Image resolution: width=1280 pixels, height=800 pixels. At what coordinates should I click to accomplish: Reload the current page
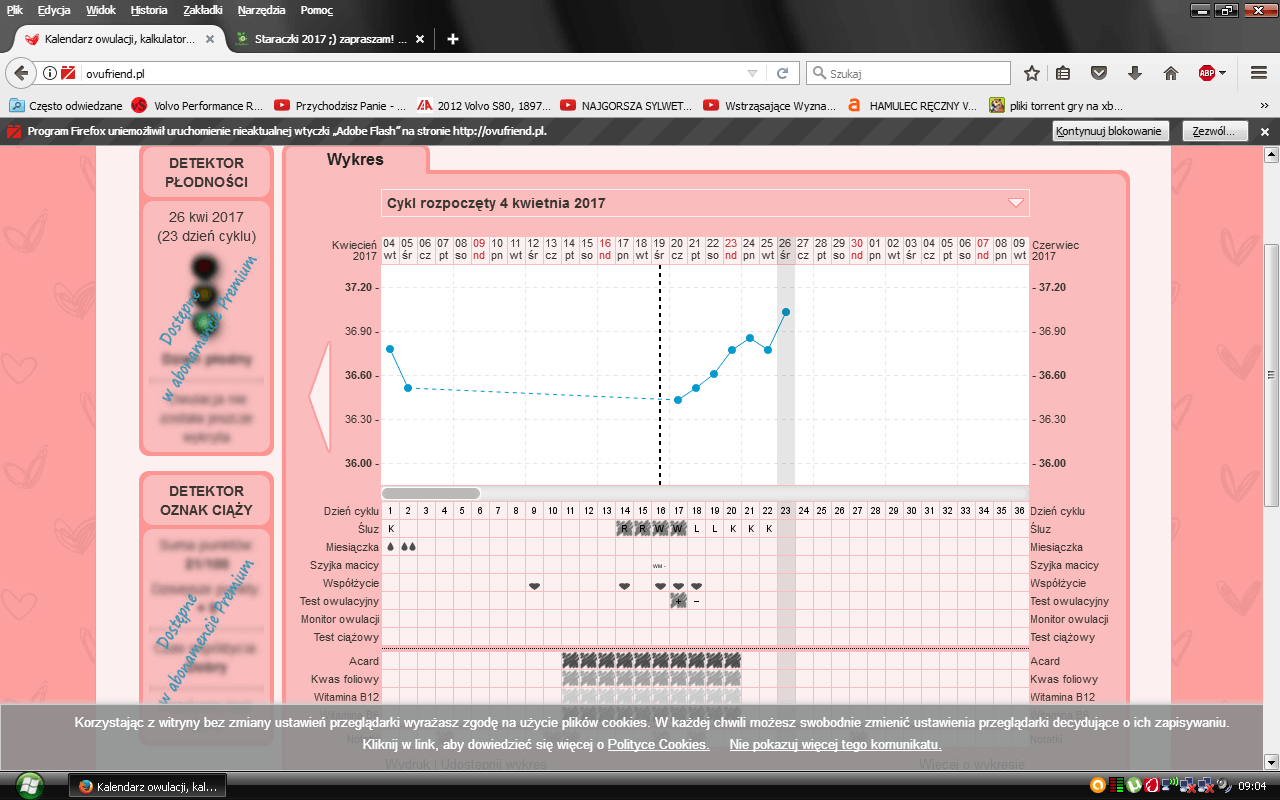[783, 73]
